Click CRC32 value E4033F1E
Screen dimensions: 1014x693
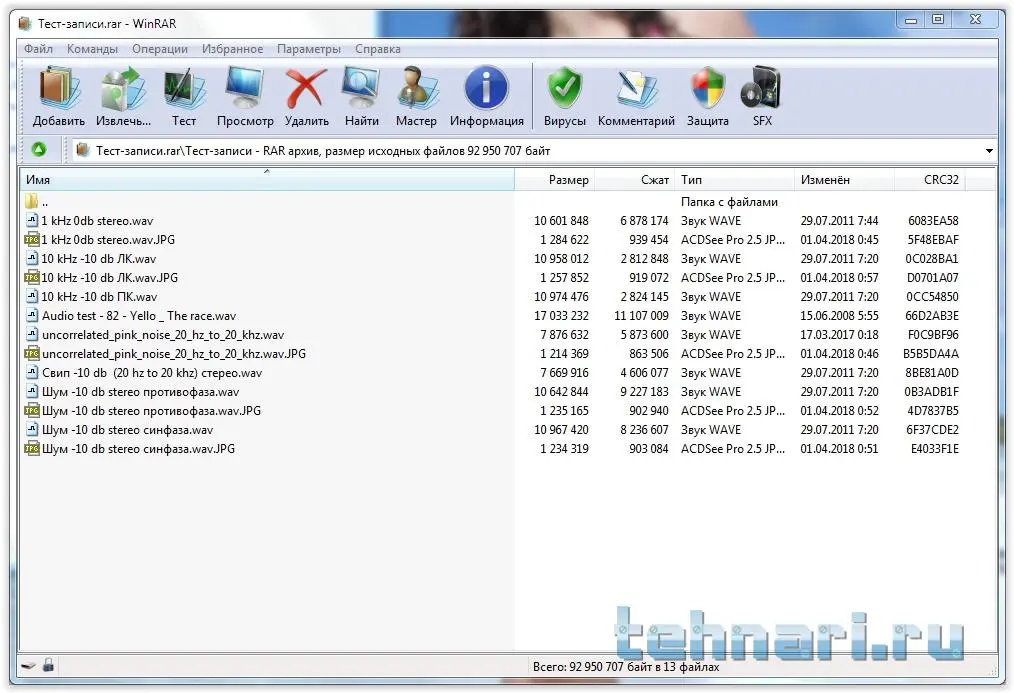click(934, 449)
